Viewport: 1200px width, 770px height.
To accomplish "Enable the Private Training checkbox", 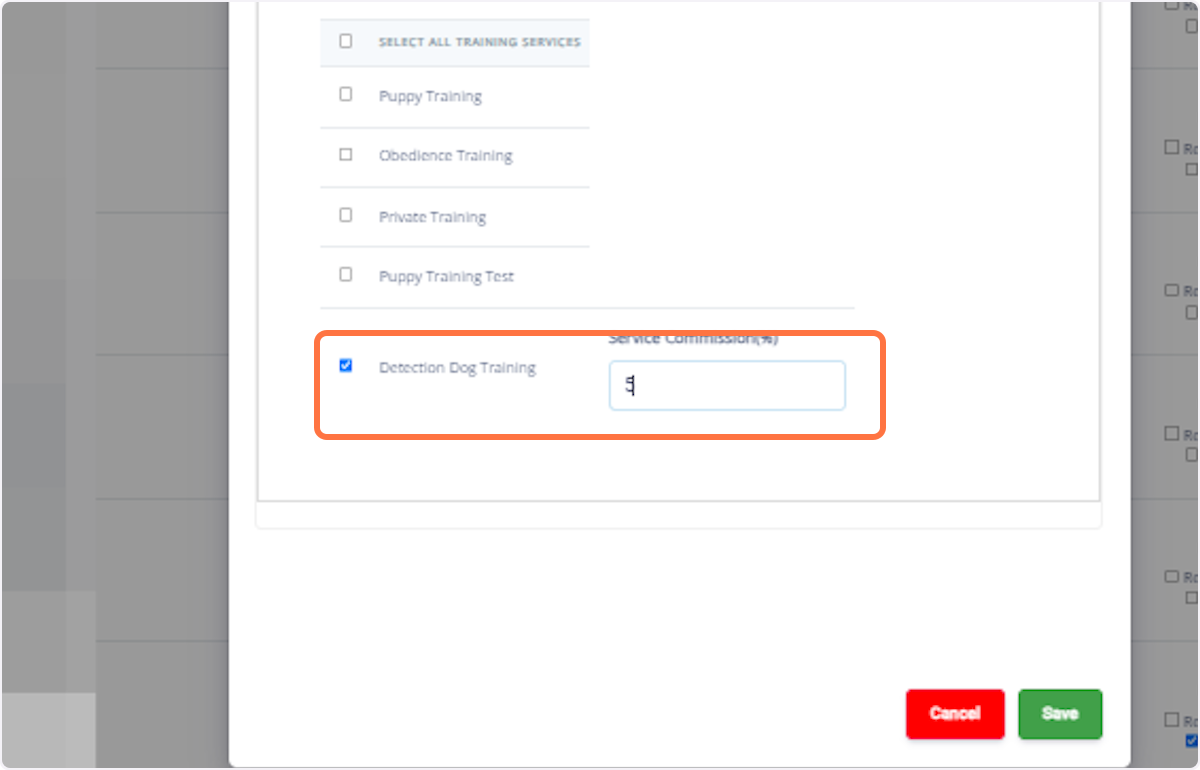I will [x=345, y=215].
